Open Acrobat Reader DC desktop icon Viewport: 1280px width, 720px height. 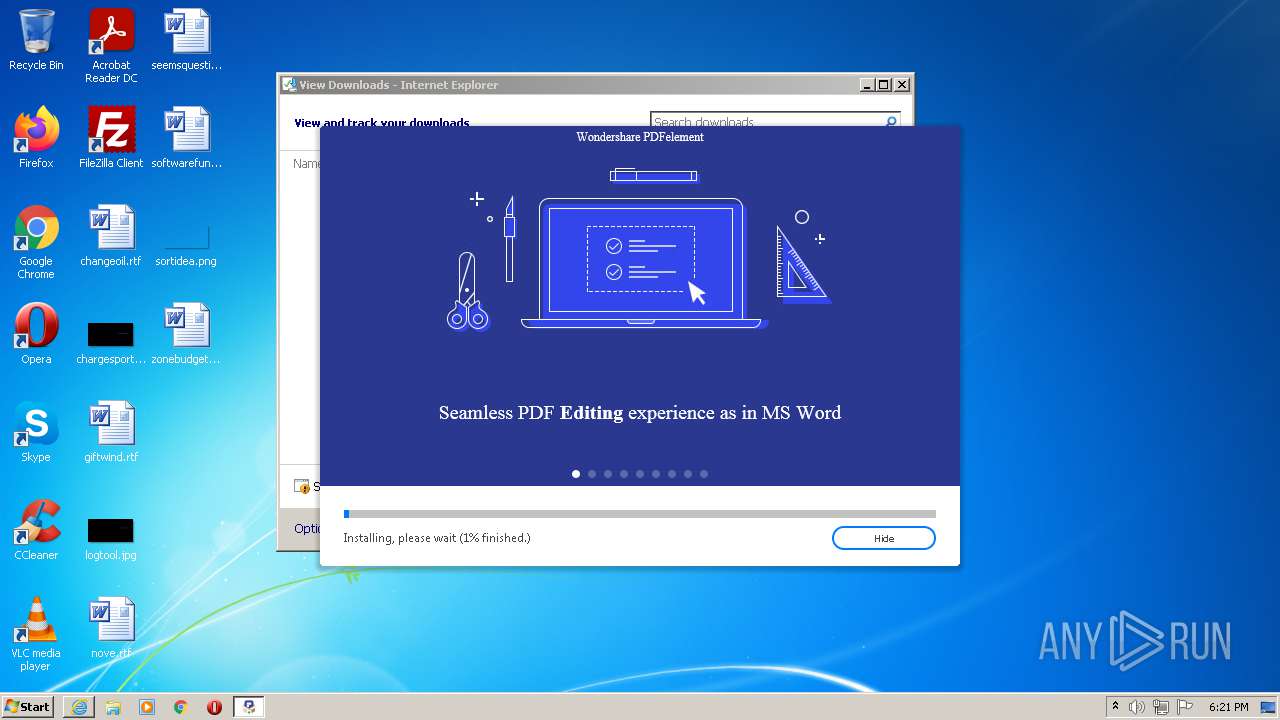point(111,46)
